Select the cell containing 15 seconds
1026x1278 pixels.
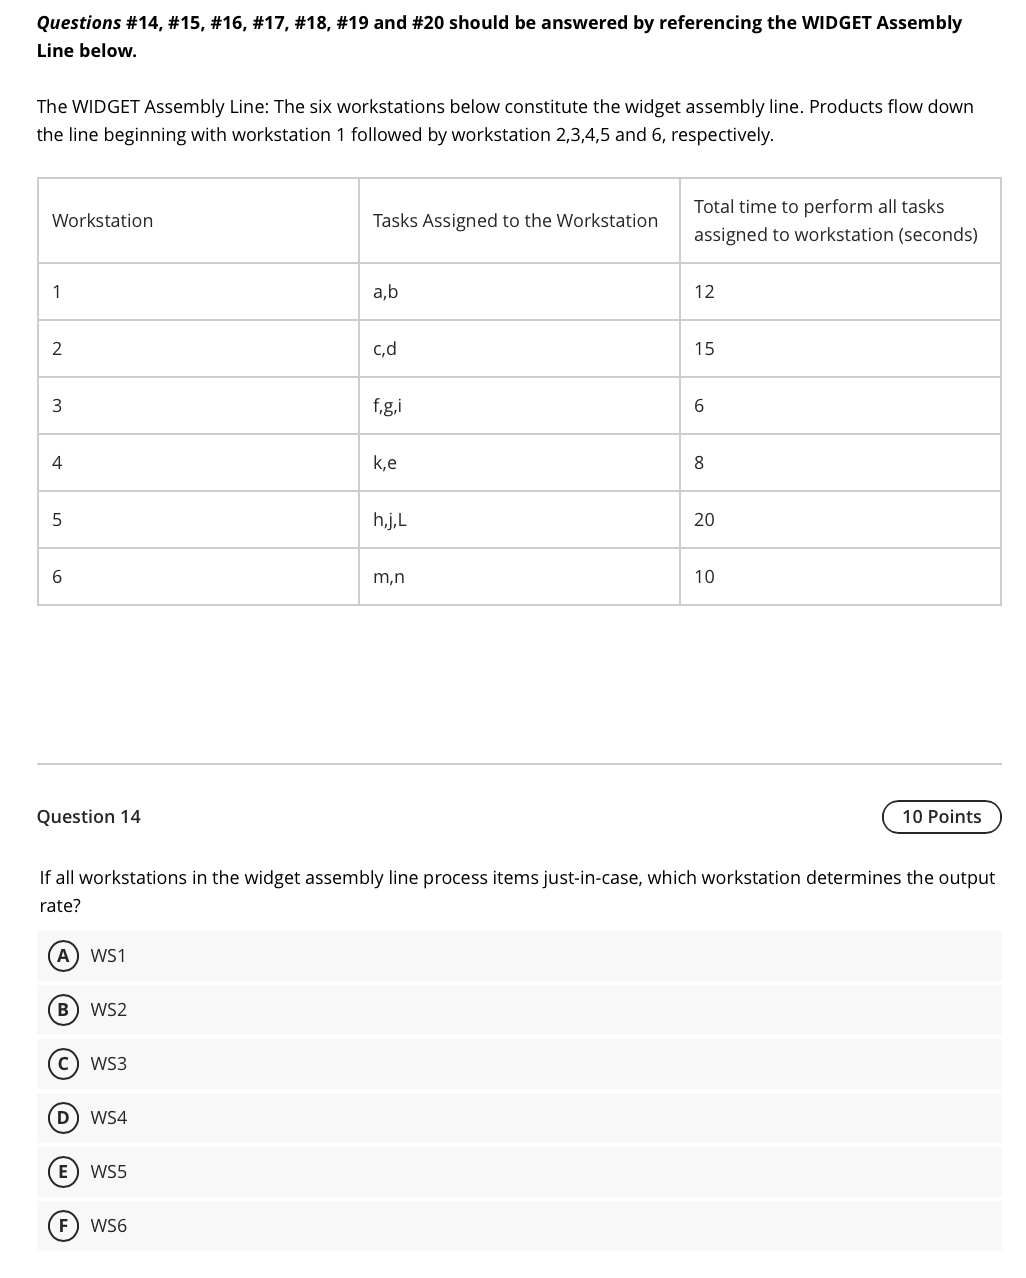704,348
